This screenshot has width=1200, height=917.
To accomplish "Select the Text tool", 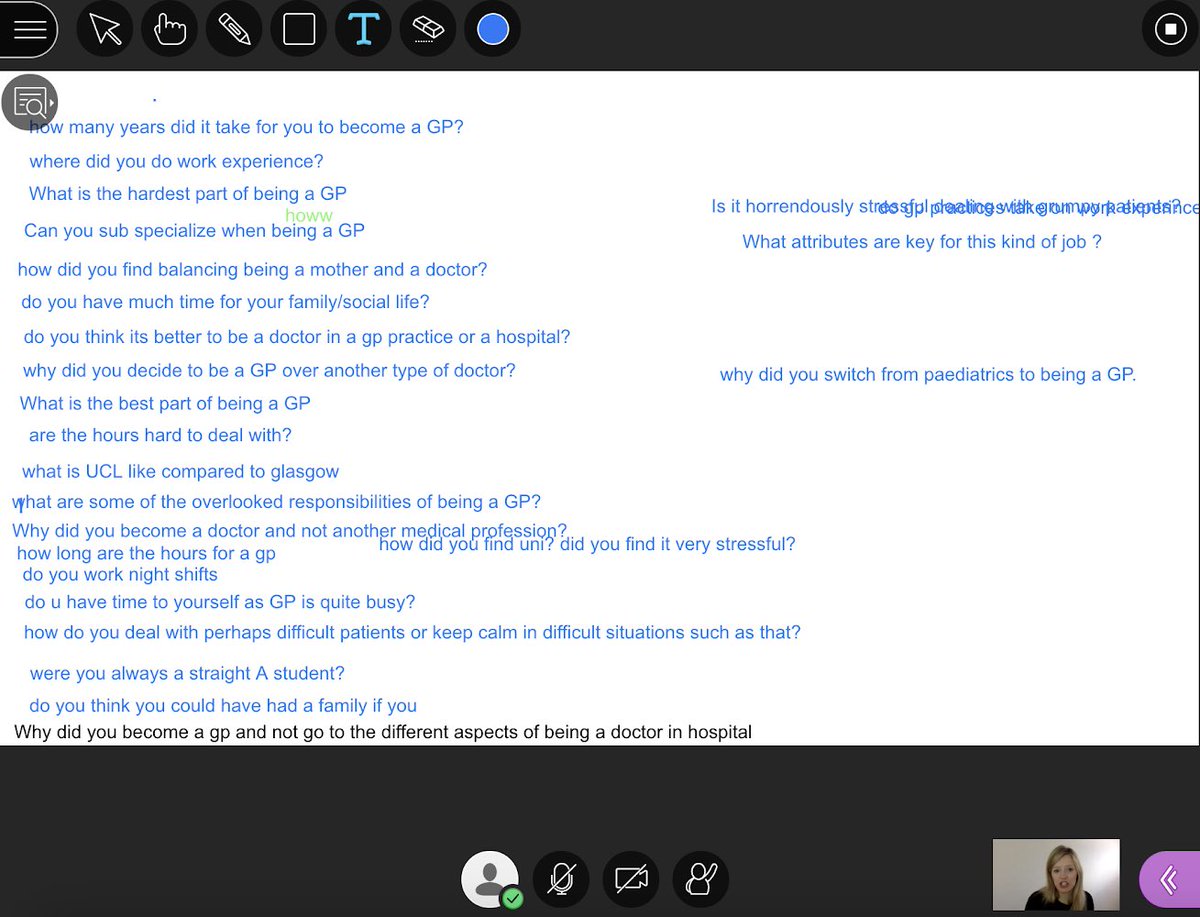I will [x=363, y=29].
